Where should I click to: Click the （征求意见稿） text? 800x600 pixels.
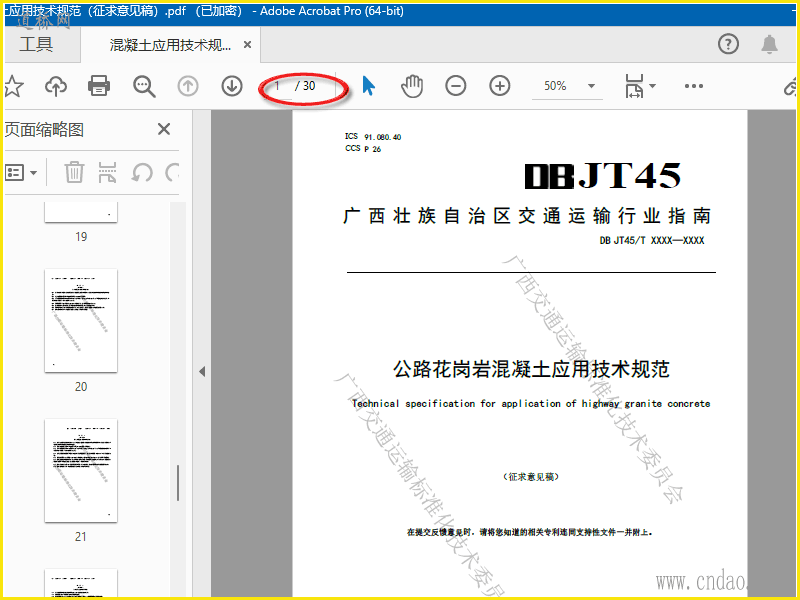tap(531, 477)
